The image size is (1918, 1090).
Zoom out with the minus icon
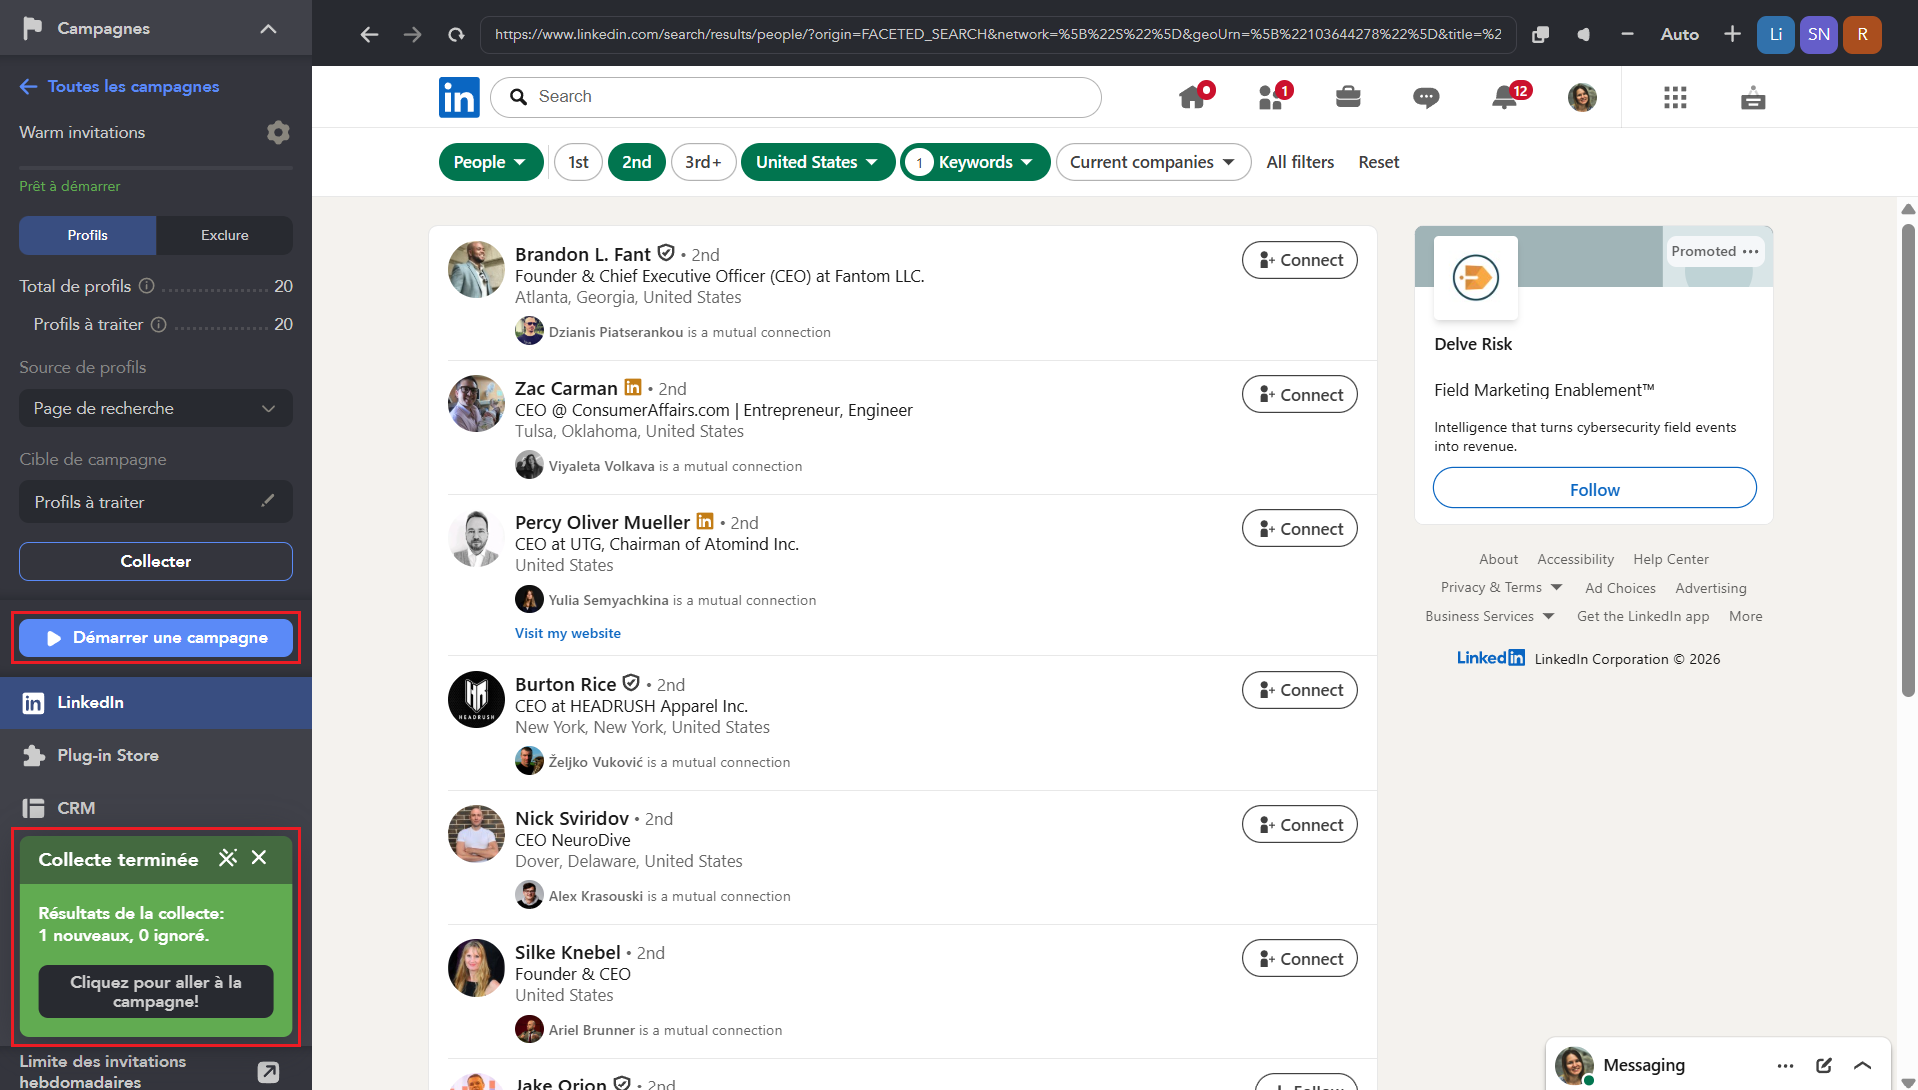pyautogui.click(x=1627, y=34)
